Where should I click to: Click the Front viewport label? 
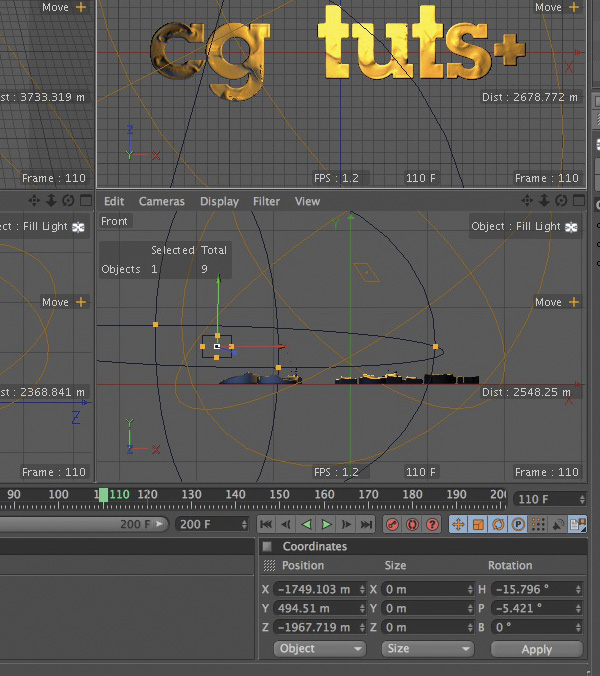114,221
